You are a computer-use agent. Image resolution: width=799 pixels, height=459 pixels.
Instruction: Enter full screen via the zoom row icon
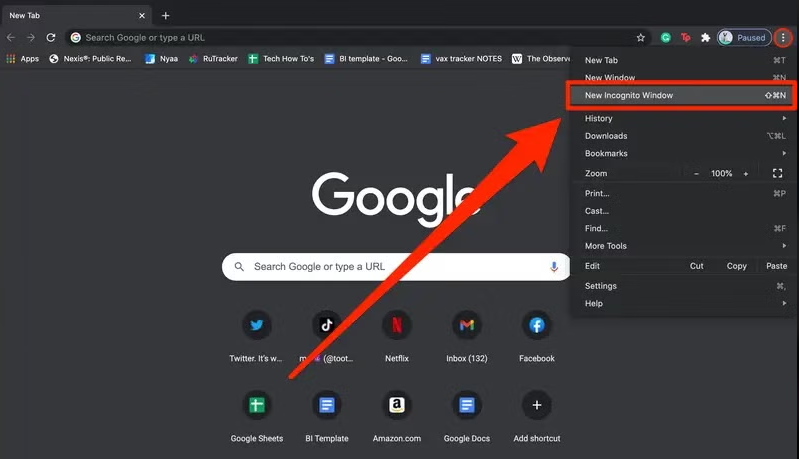777,174
